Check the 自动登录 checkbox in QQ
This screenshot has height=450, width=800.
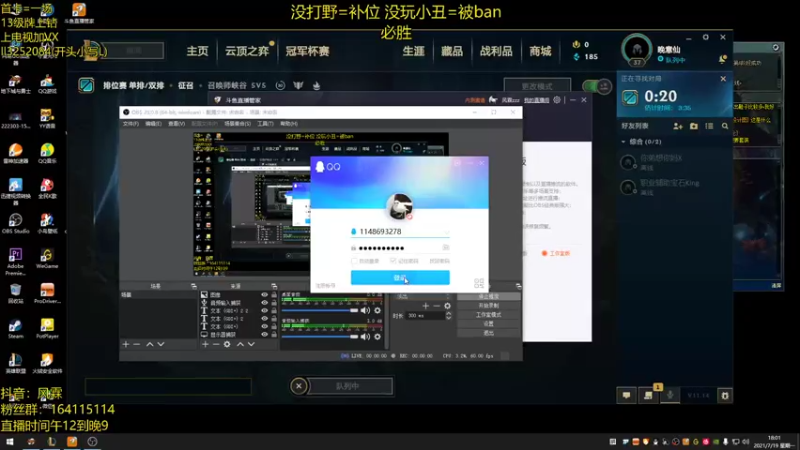tap(354, 261)
